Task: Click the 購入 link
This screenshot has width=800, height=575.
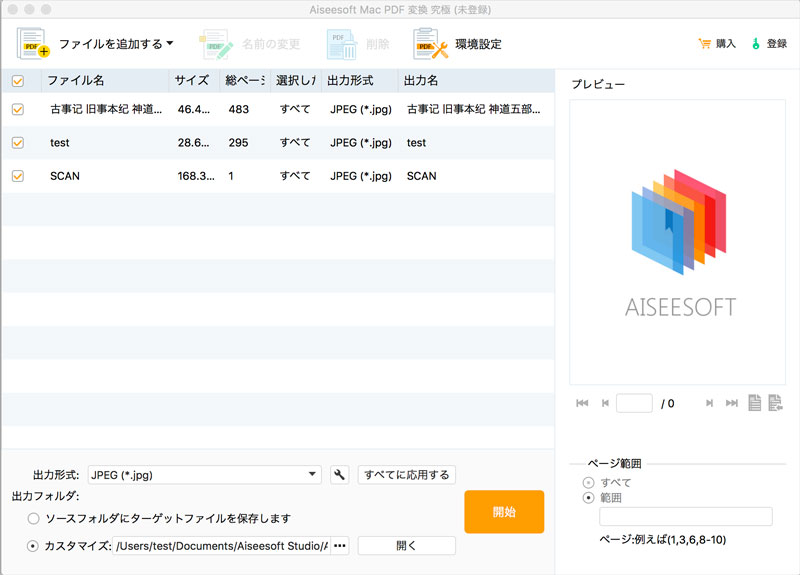Action: point(726,44)
